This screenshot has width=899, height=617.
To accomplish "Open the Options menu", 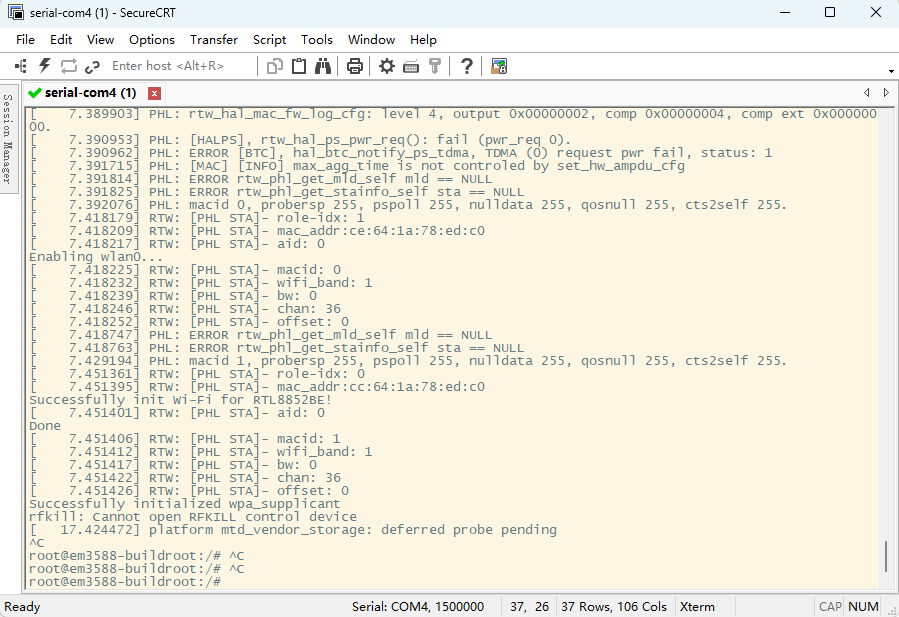I will (151, 40).
